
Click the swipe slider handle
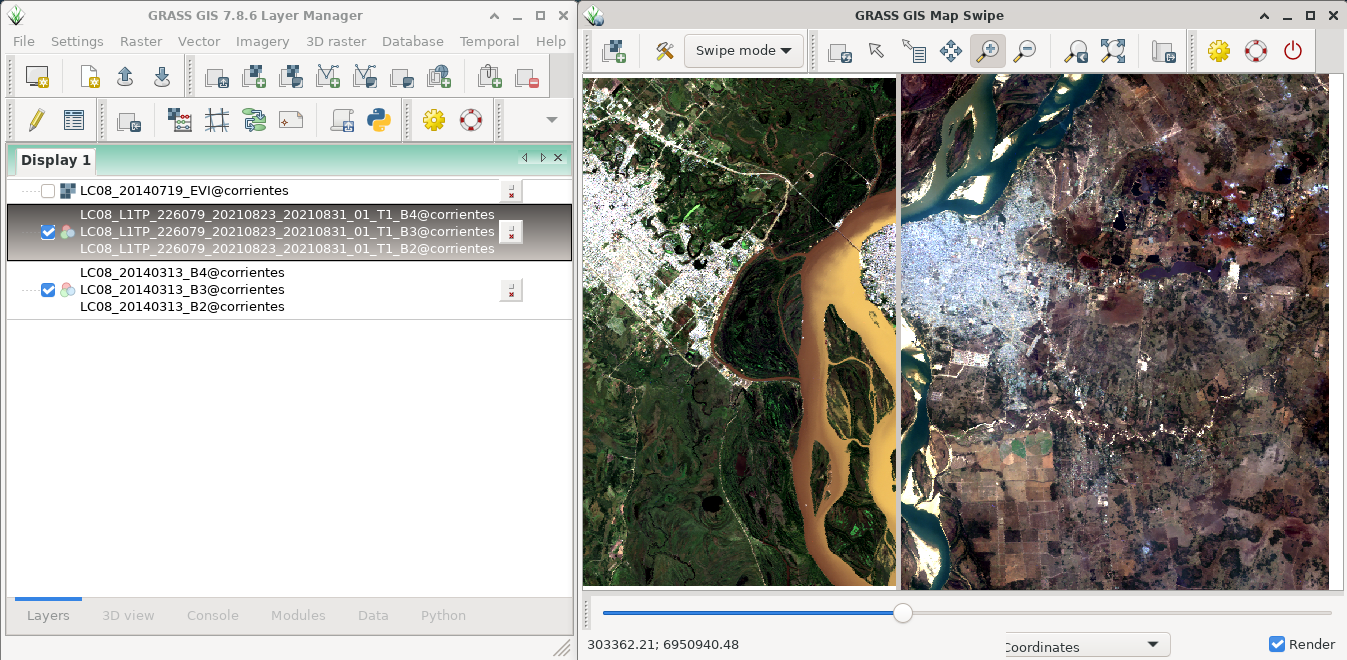pos(902,613)
